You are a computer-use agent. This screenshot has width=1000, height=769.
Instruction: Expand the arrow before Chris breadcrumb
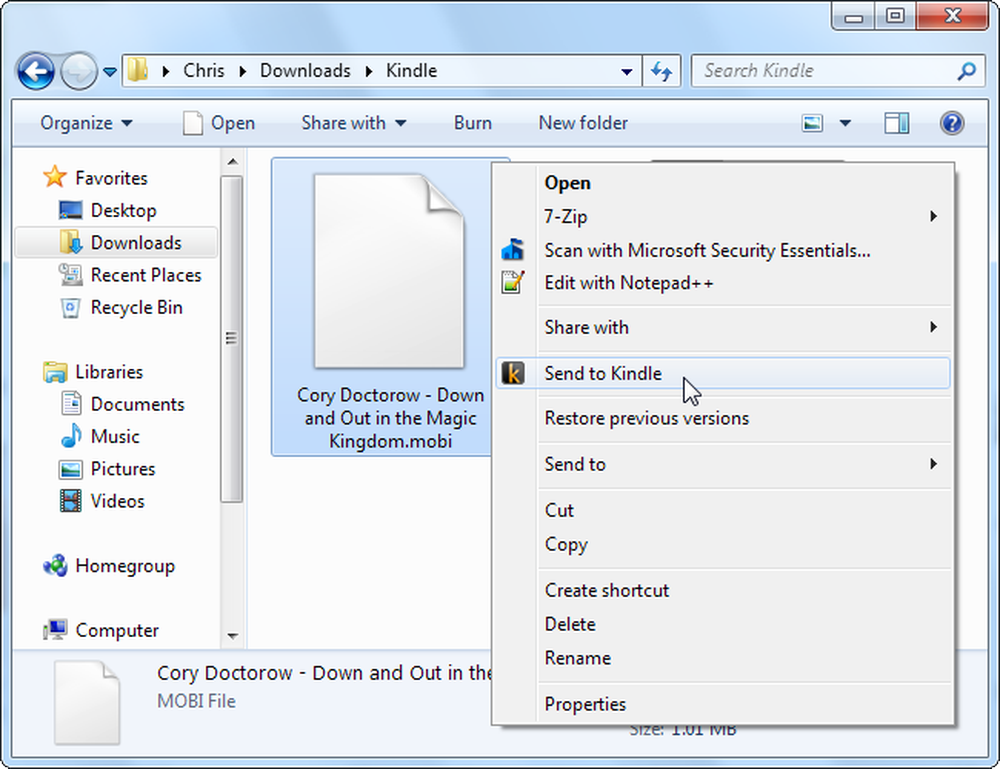pos(166,71)
